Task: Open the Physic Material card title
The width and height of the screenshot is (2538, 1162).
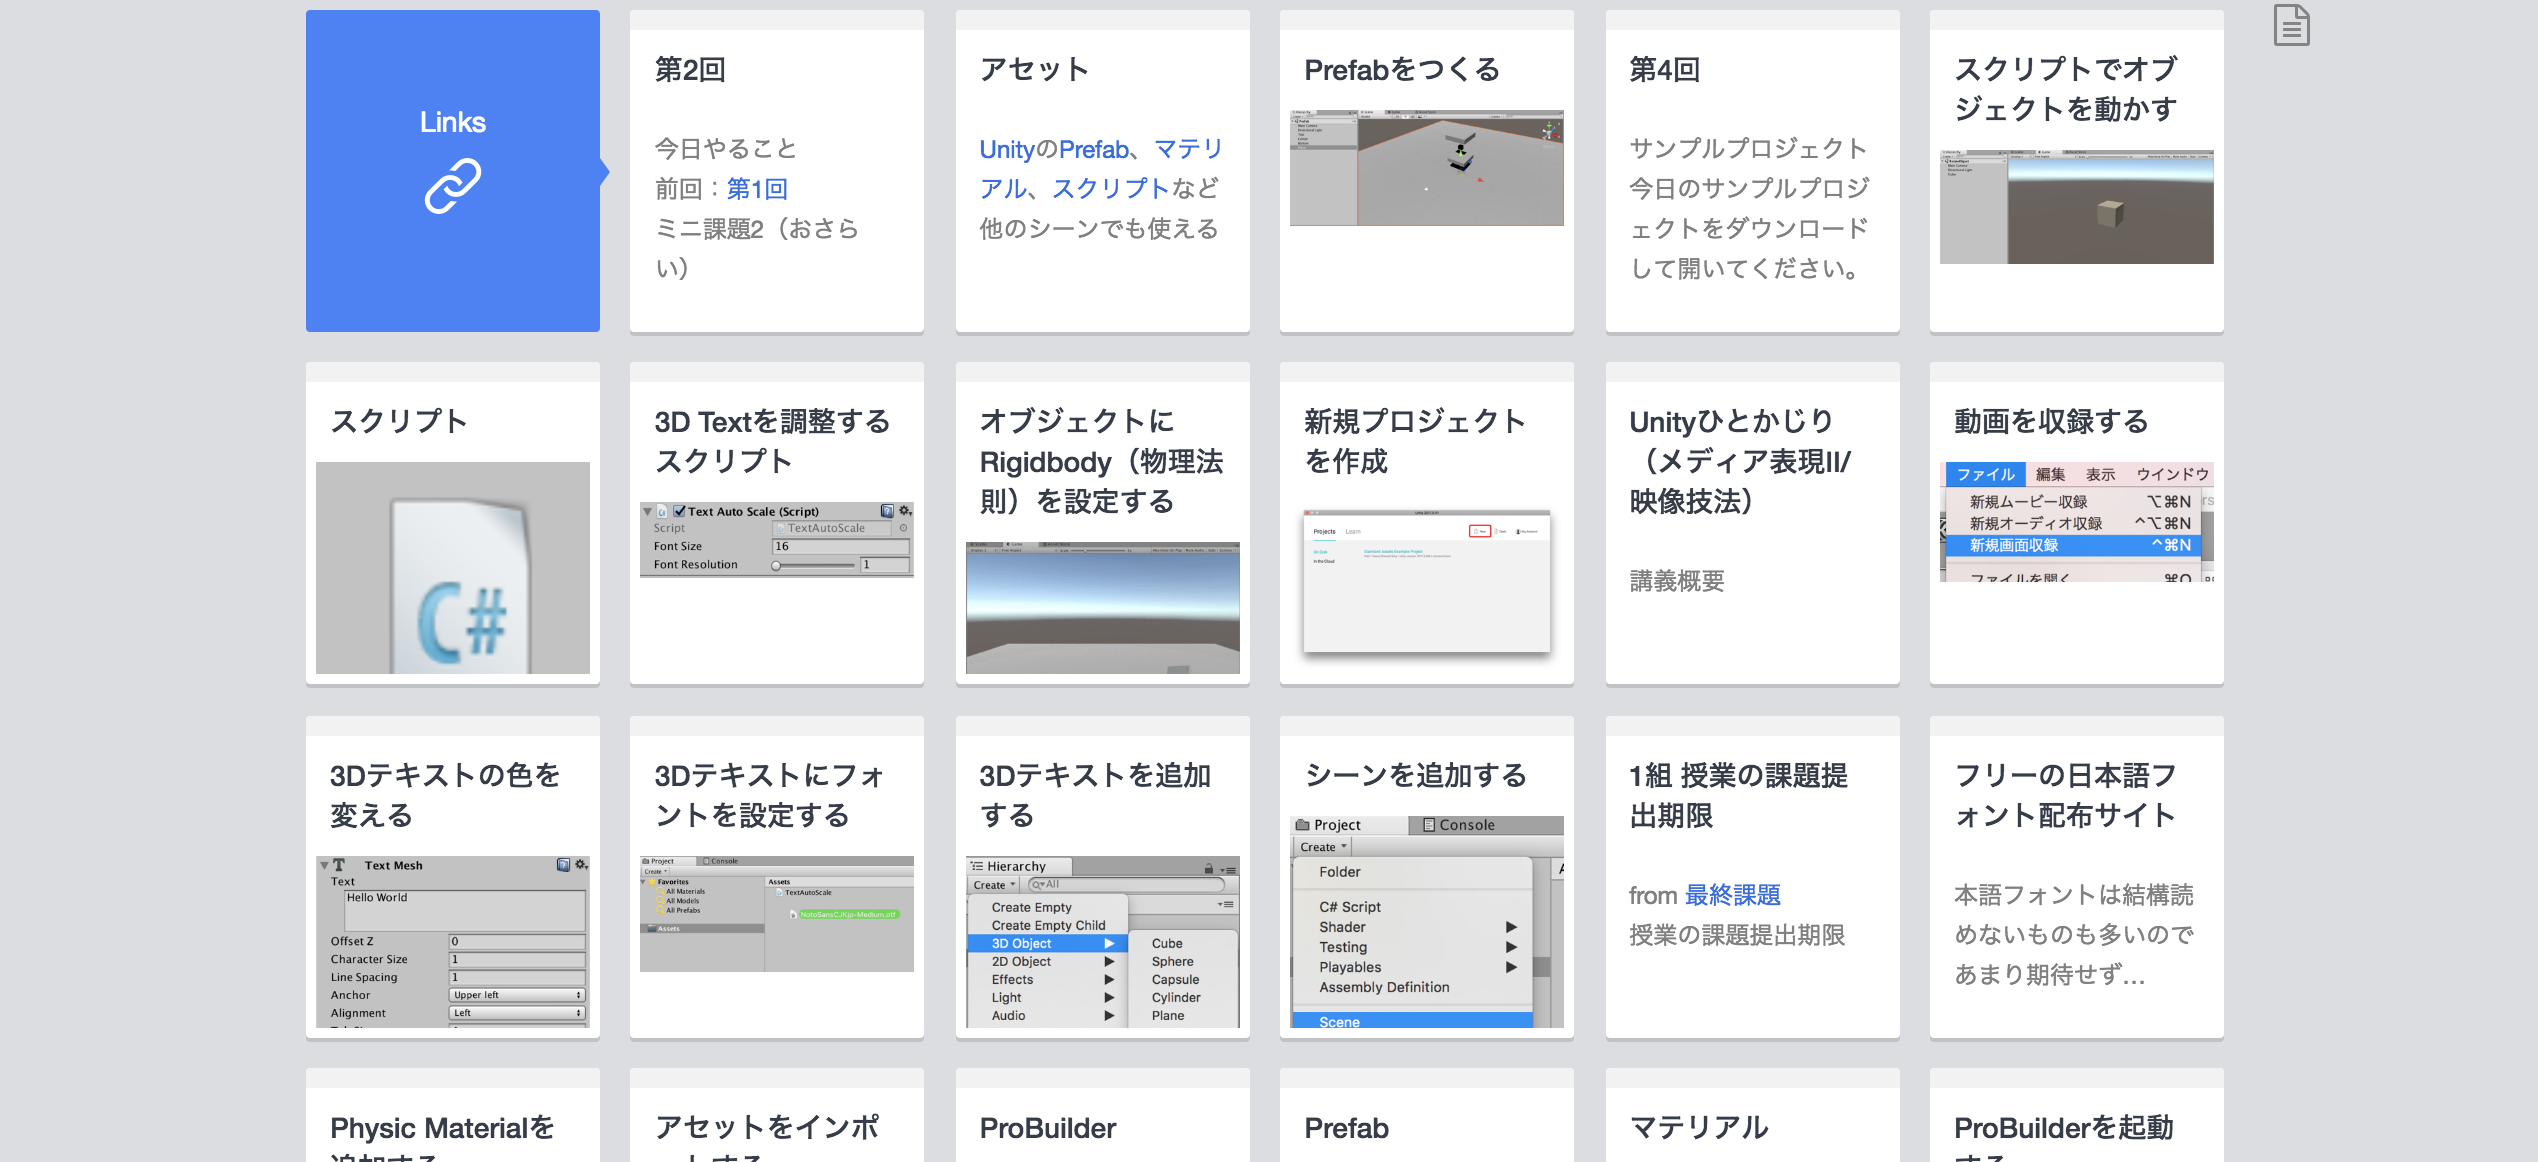Action: pos(442,1139)
